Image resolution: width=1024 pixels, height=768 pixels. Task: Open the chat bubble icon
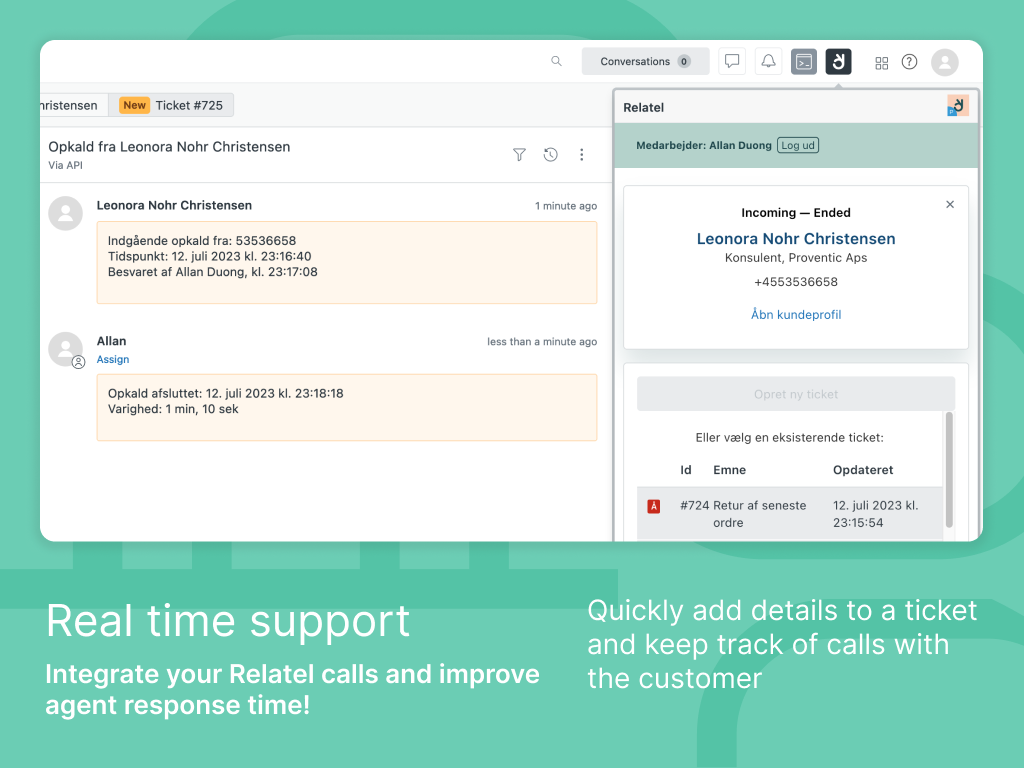(732, 62)
